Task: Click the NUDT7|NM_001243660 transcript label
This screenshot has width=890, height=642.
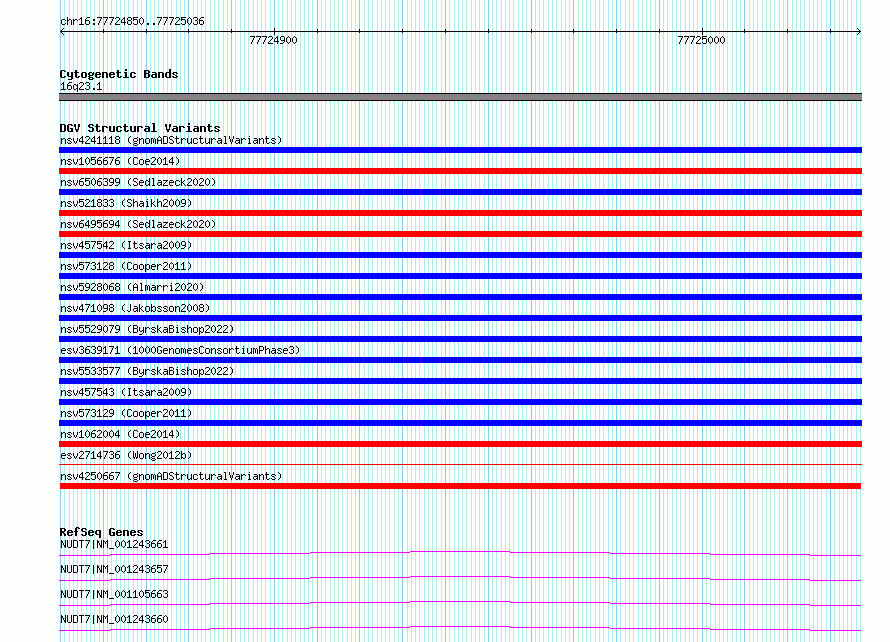Action: [x=114, y=619]
